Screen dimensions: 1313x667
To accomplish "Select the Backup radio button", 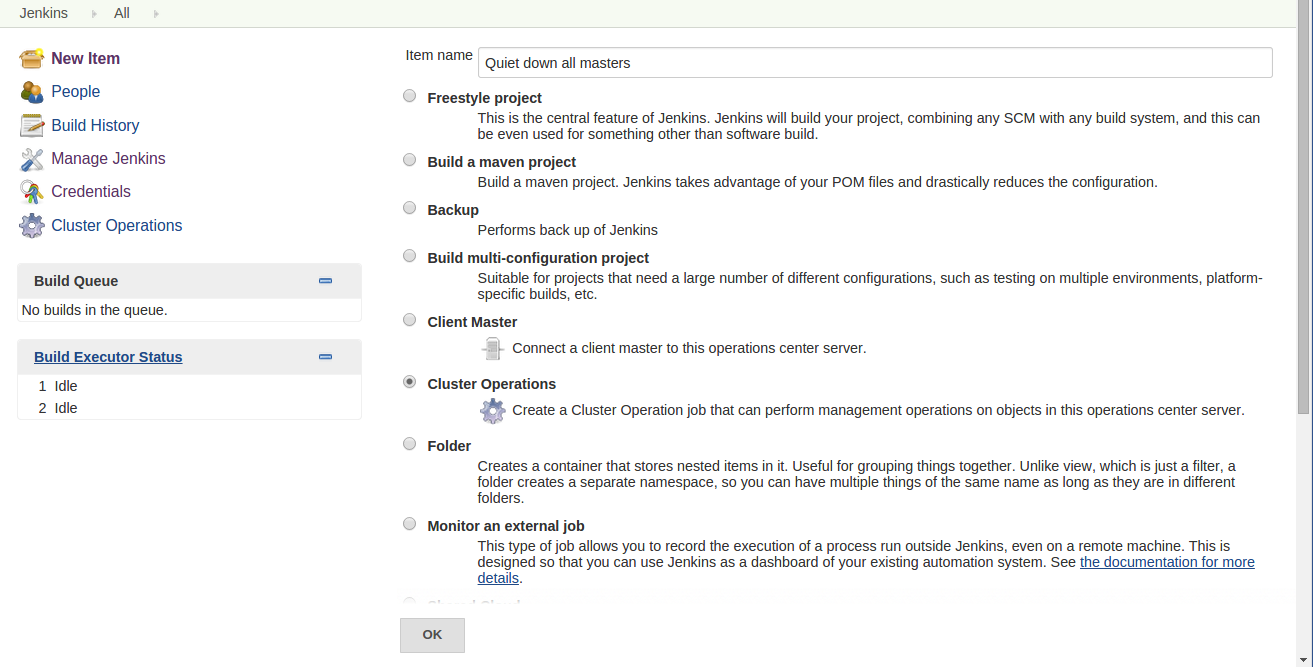I will [x=409, y=208].
